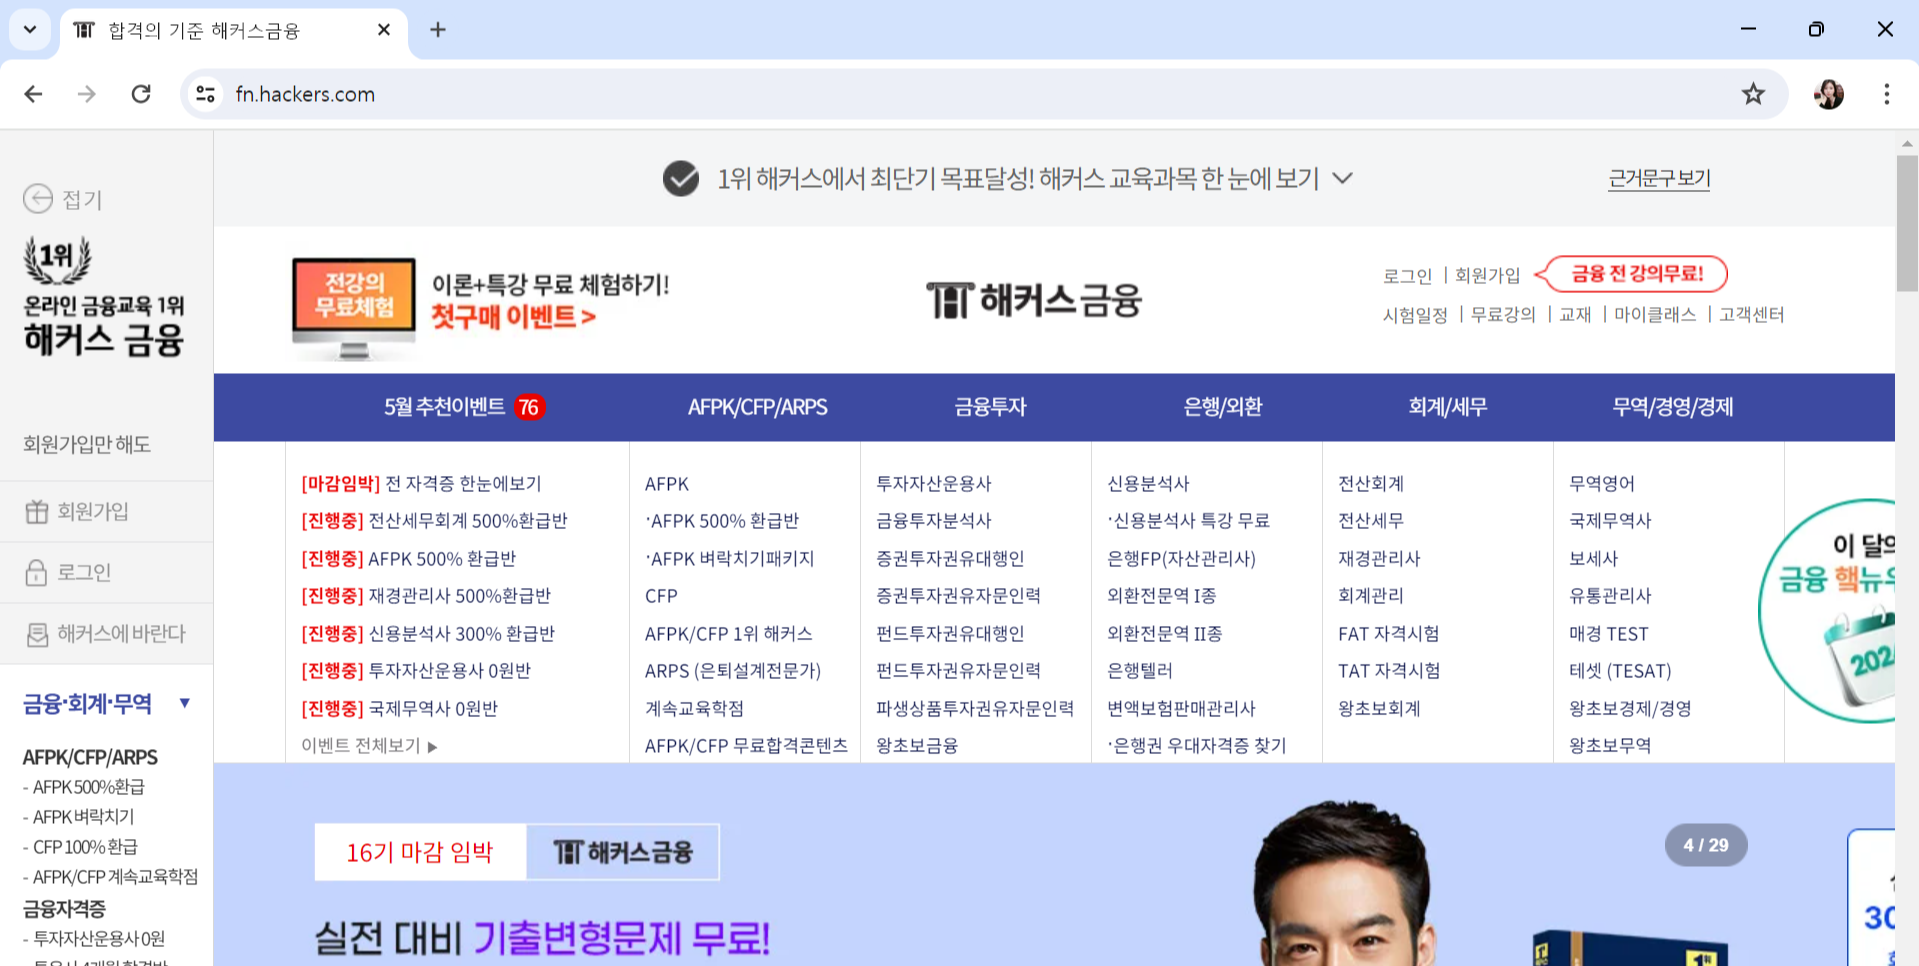This screenshot has width=1919, height=966.
Task: Expand 해커스 교육과목 한 눈에 보기 chevron
Action: tap(1343, 178)
